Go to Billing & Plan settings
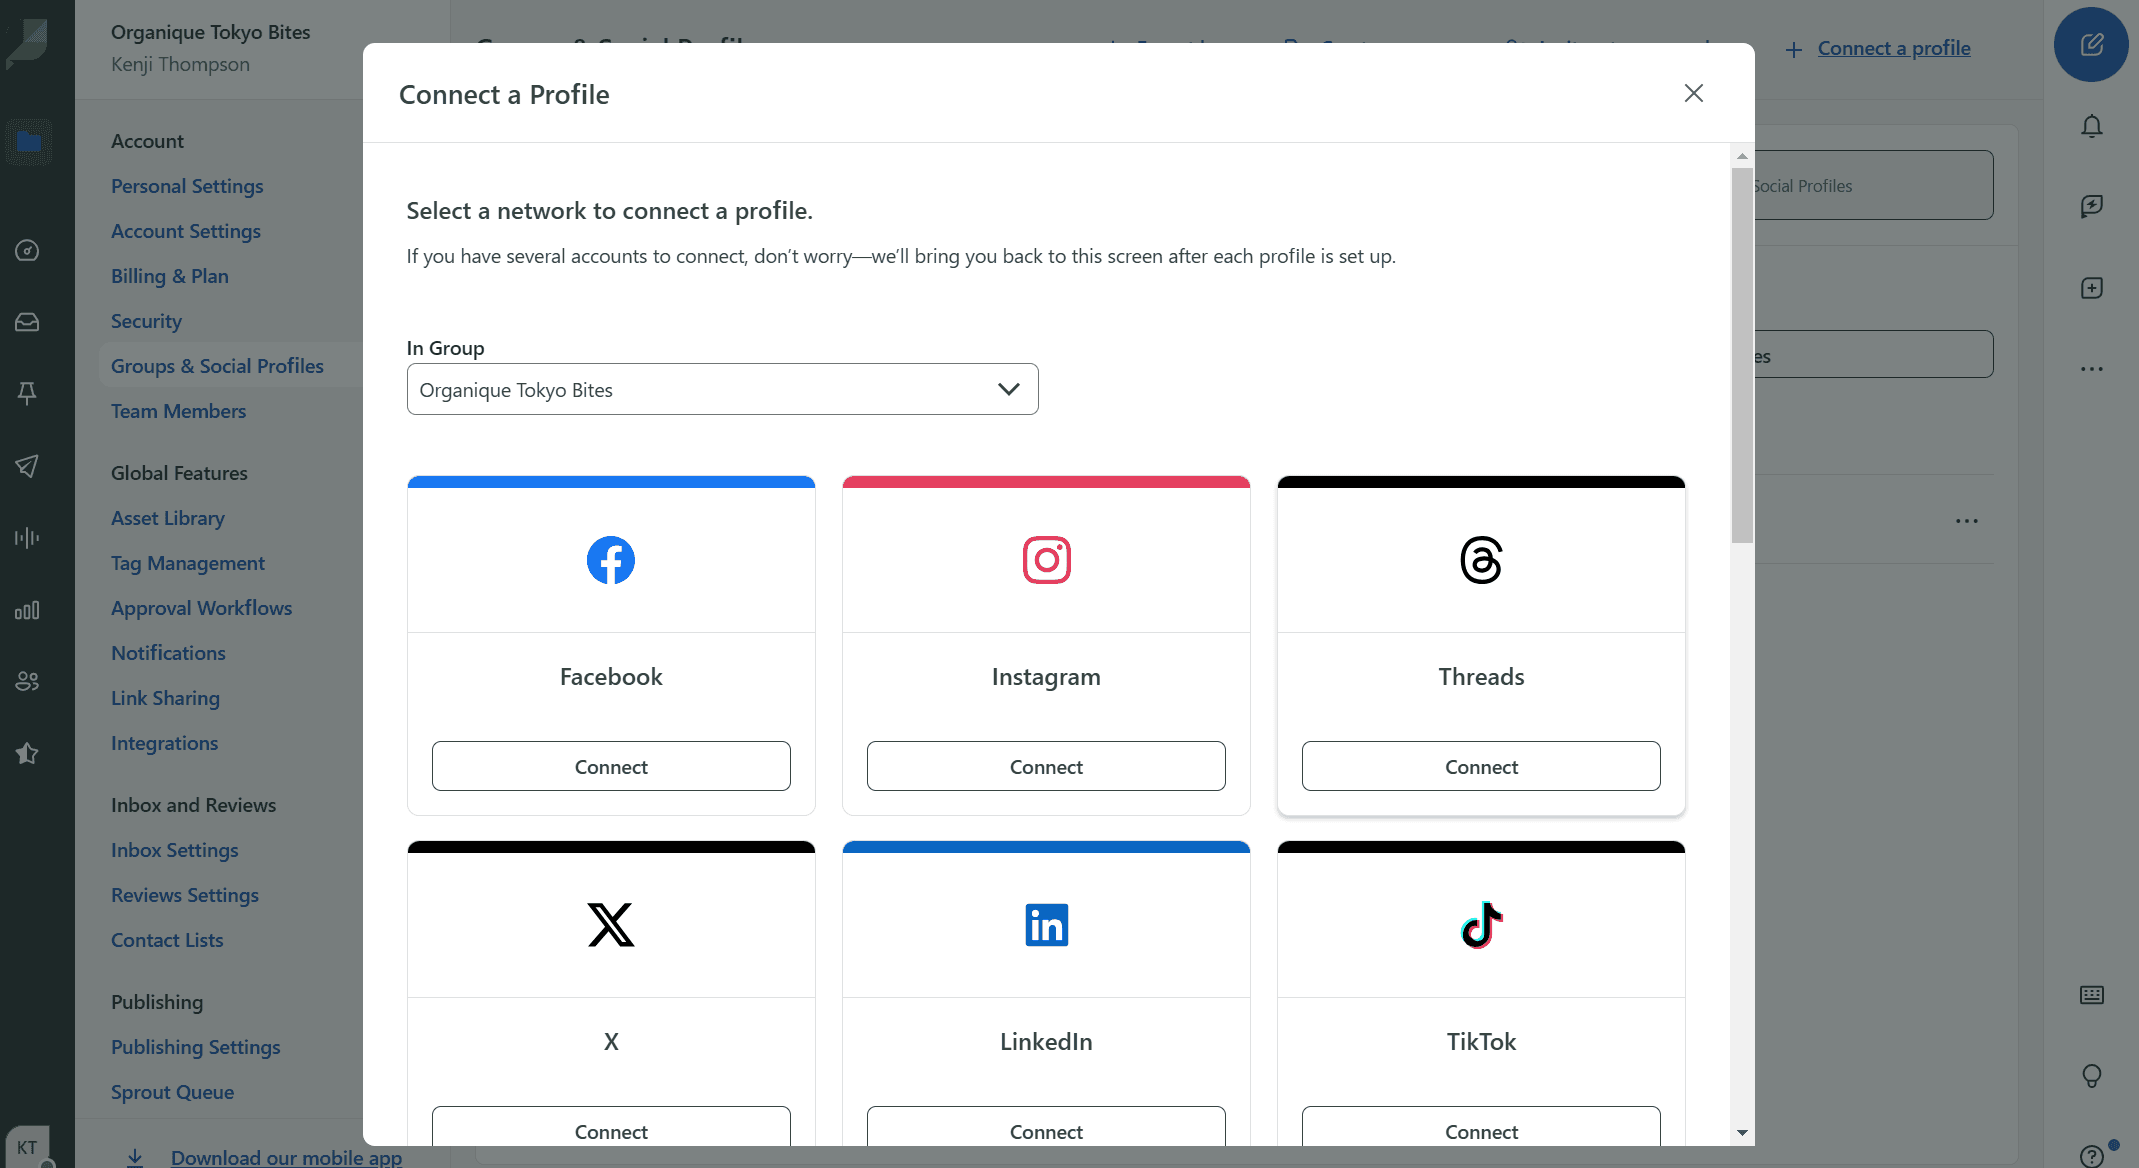 pyautogui.click(x=170, y=276)
